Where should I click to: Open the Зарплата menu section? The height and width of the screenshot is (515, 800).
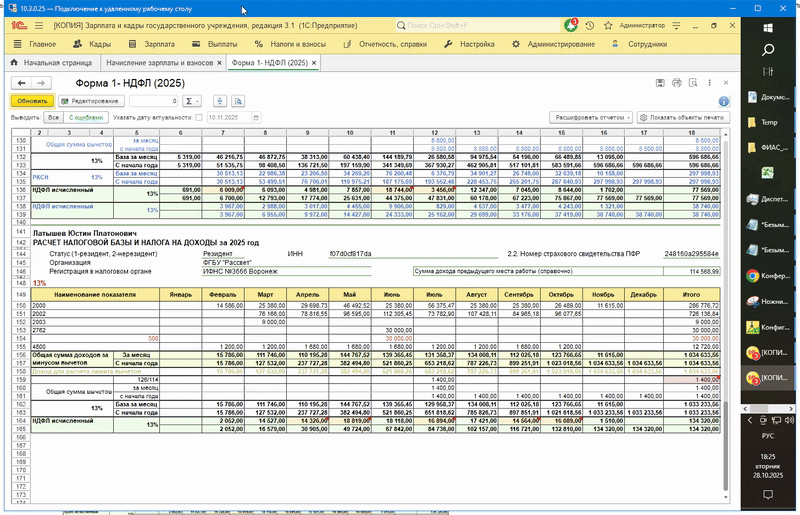152,44
